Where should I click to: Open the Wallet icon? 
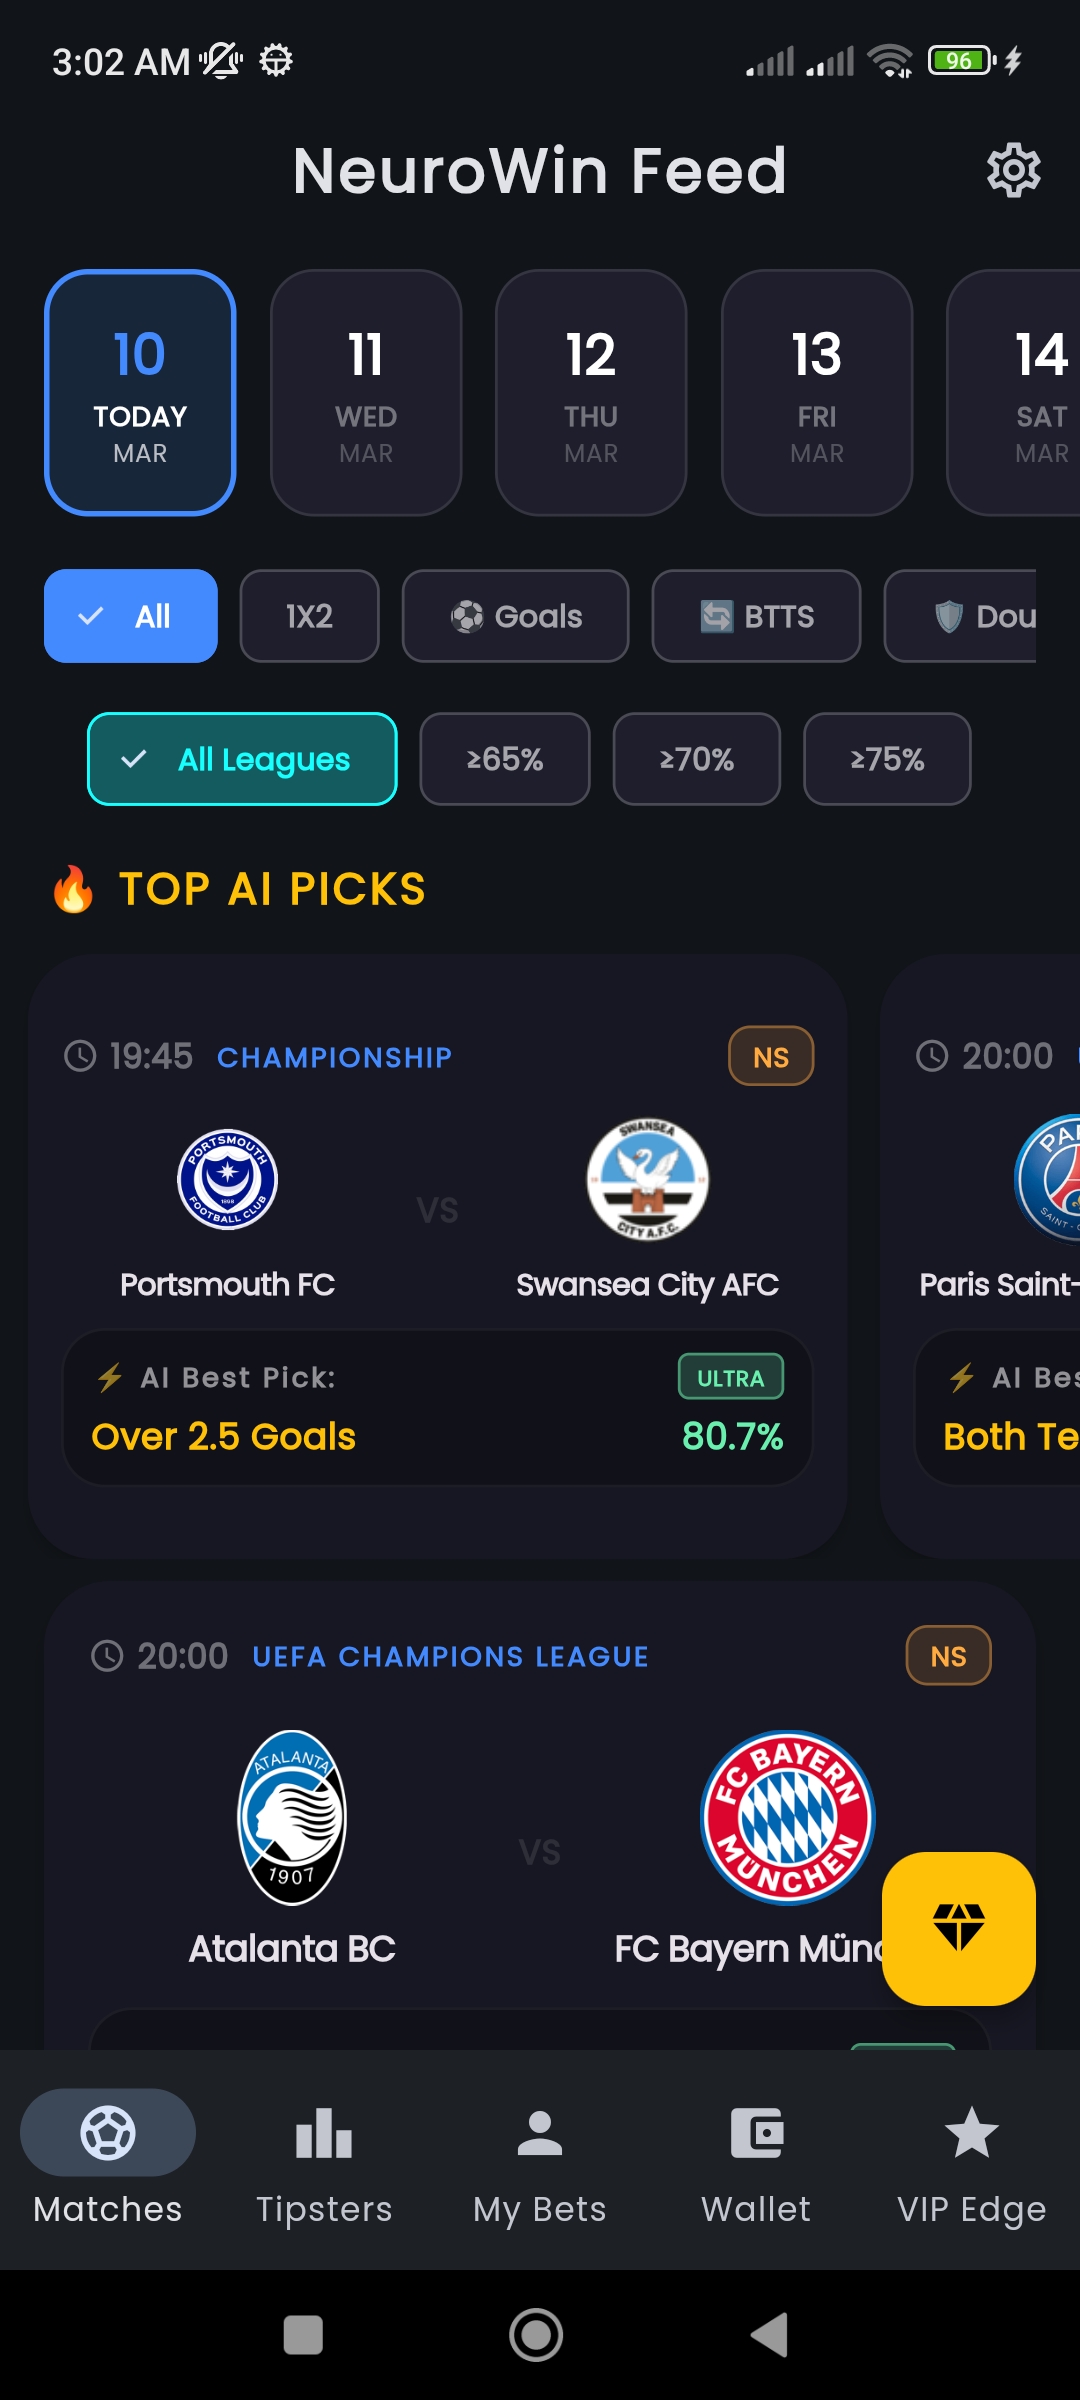[x=755, y=2133]
